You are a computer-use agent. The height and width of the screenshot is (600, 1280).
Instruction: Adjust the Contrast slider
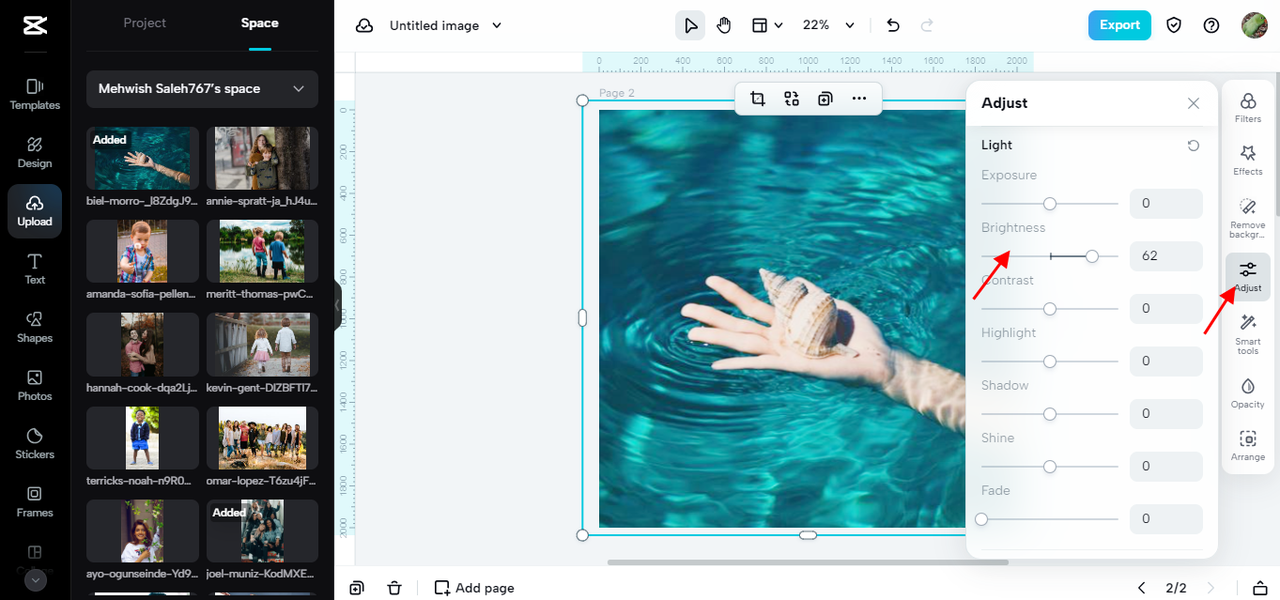tap(1049, 309)
